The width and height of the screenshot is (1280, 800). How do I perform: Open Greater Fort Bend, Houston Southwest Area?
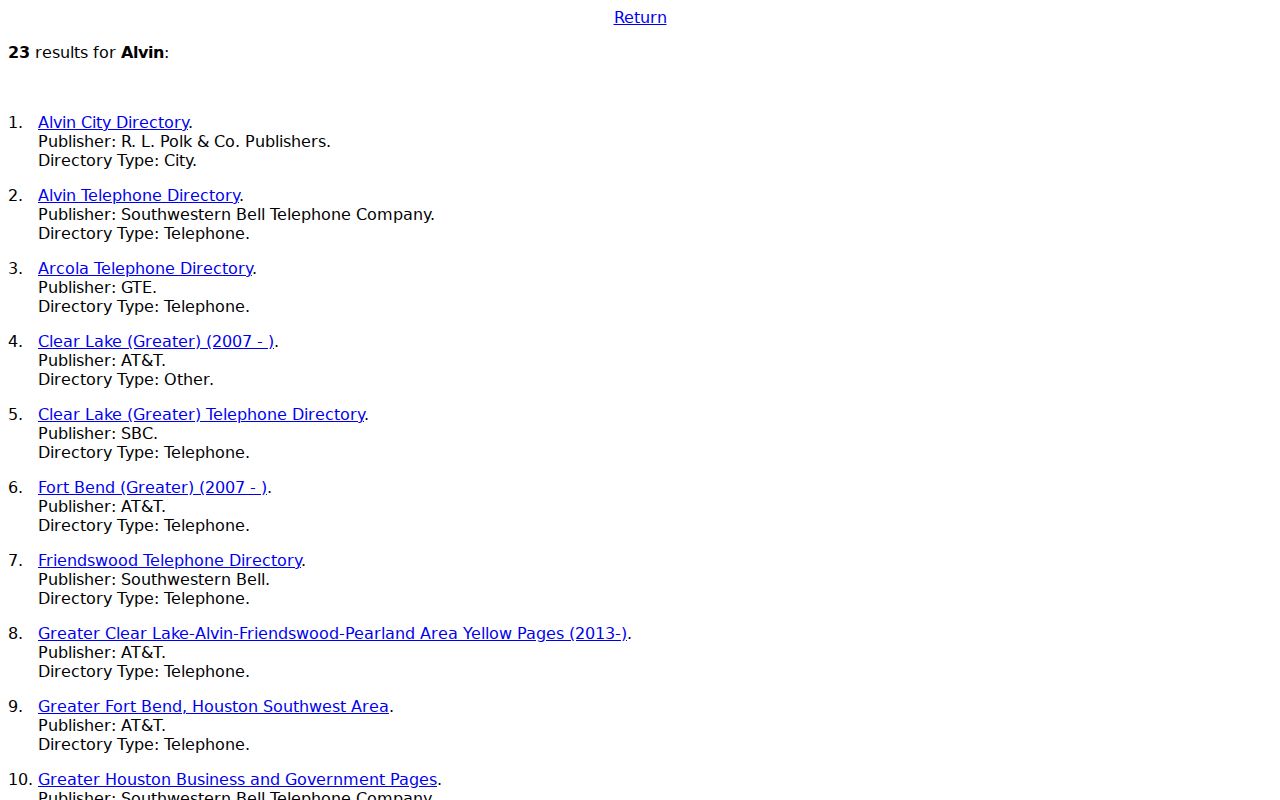click(x=213, y=706)
